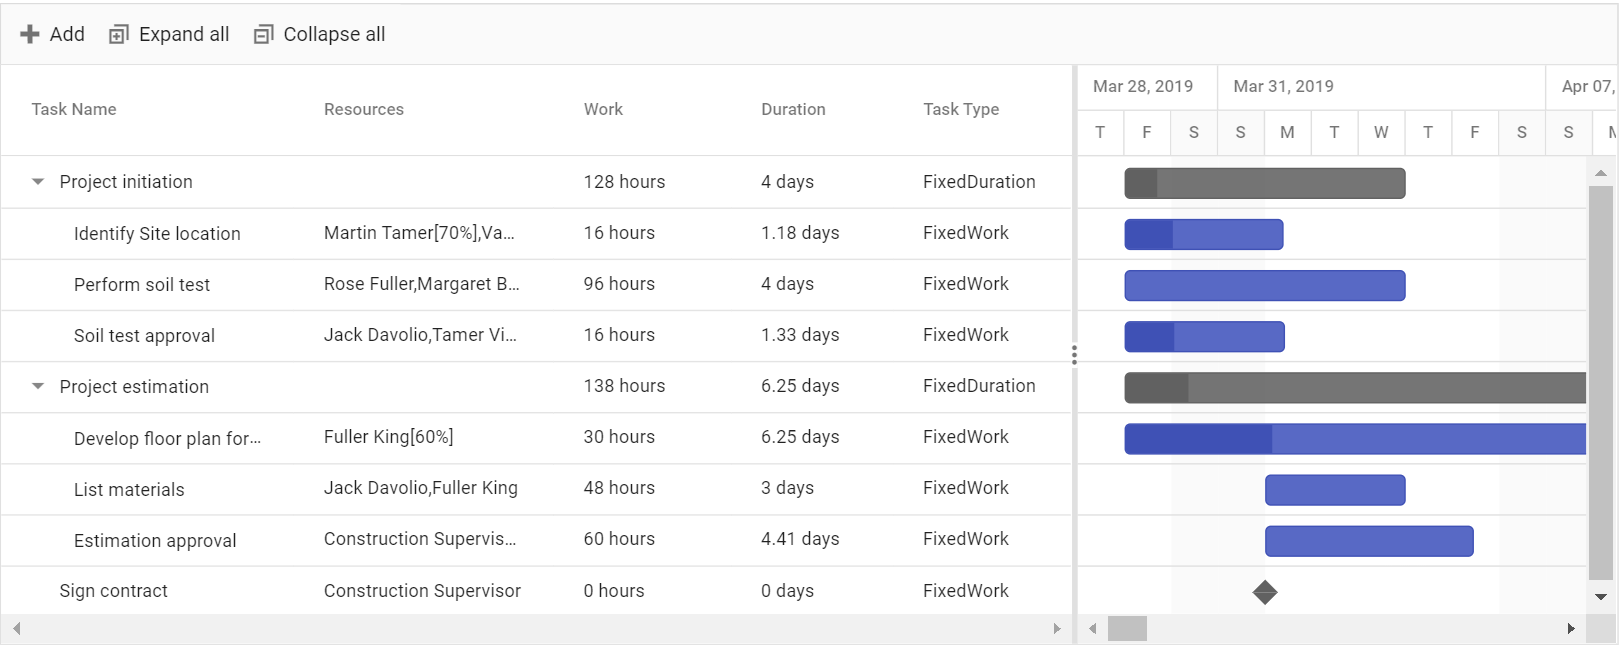The image size is (1622, 648).
Task: Click the Project initiation gray summary bar
Action: coord(1265,183)
